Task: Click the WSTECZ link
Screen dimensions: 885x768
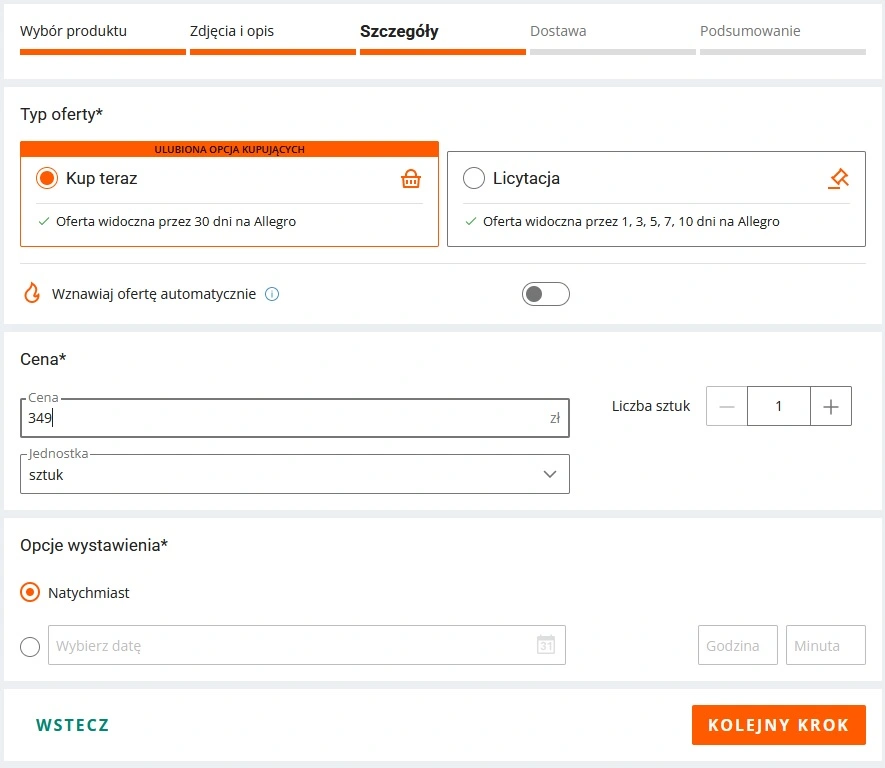Action: click(x=72, y=725)
